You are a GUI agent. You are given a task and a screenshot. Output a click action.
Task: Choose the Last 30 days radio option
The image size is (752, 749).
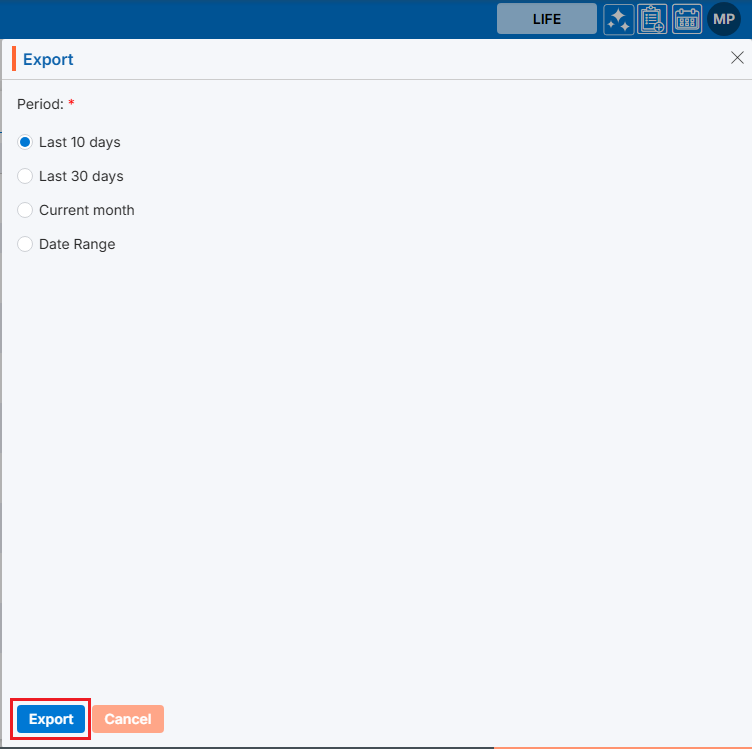26,176
